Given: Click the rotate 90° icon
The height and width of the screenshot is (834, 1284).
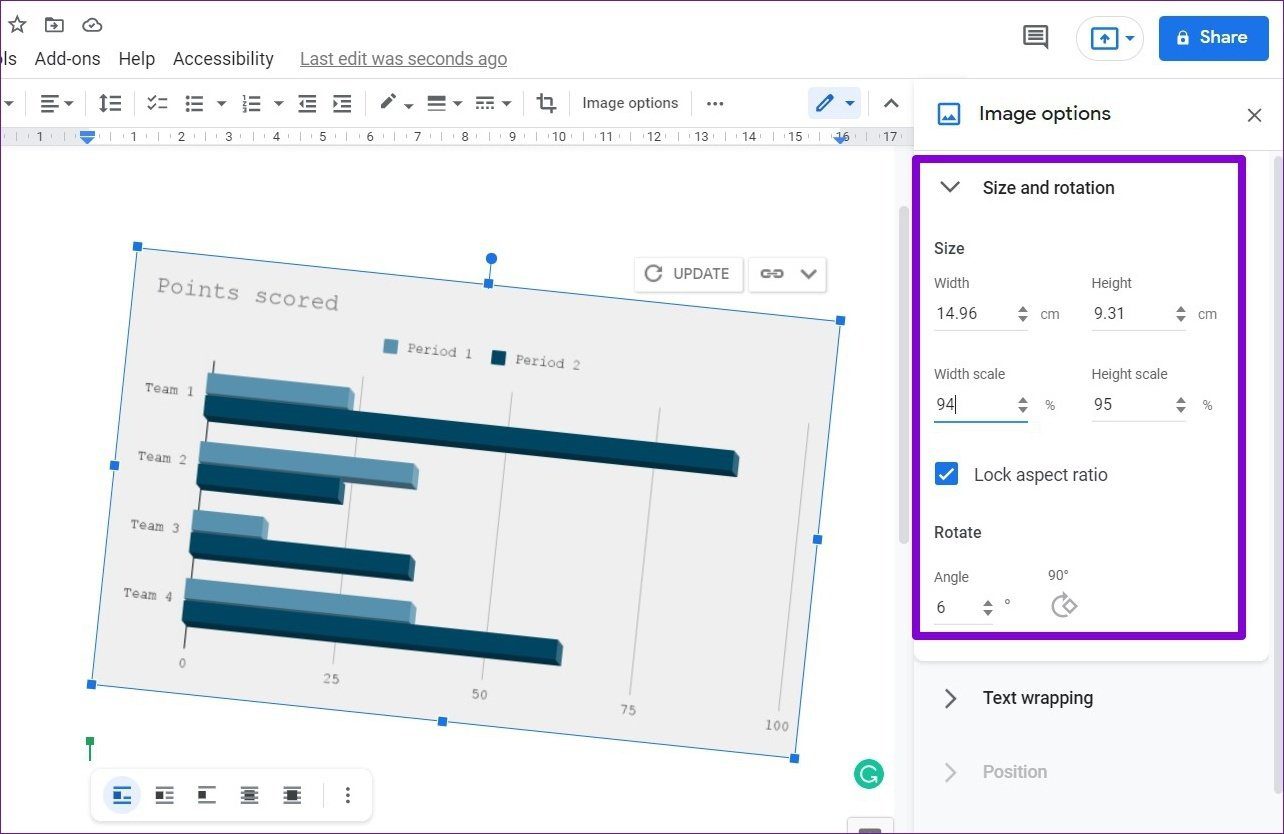Looking at the screenshot, I should tap(1064, 605).
